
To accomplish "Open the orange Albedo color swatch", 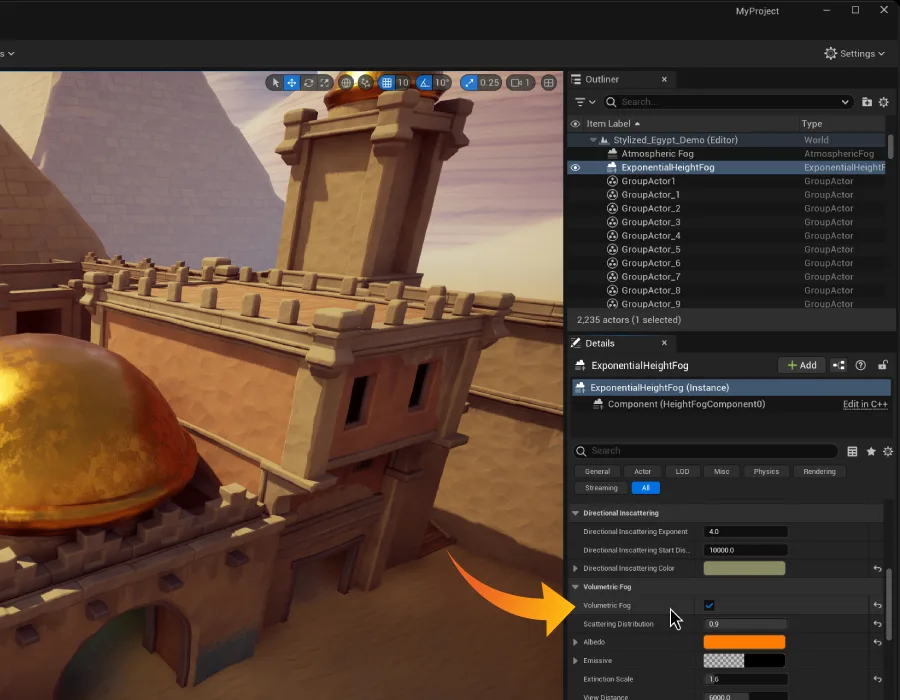I will (x=744, y=642).
